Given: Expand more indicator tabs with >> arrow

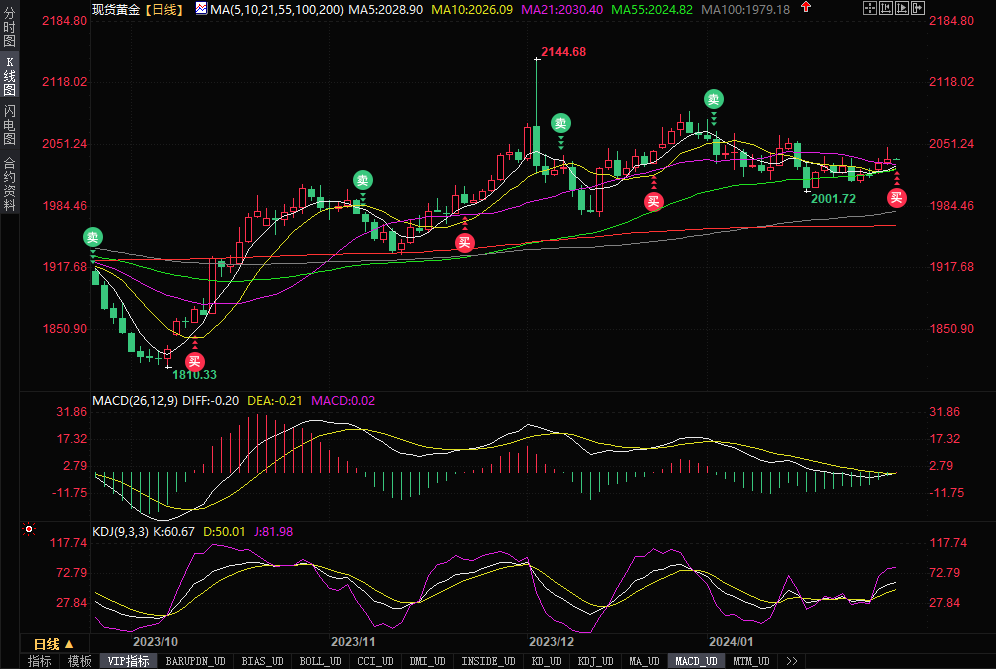Looking at the screenshot, I should 791,661.
